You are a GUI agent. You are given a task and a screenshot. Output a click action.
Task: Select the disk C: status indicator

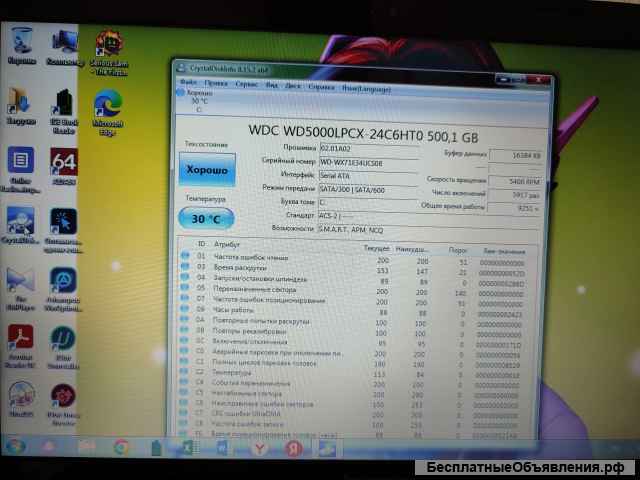[x=198, y=101]
